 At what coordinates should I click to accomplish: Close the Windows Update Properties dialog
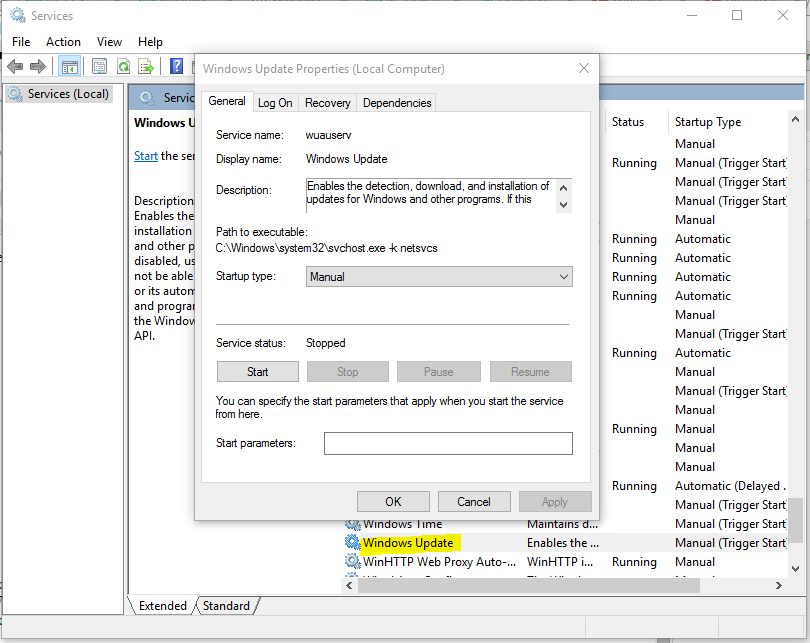pos(584,68)
